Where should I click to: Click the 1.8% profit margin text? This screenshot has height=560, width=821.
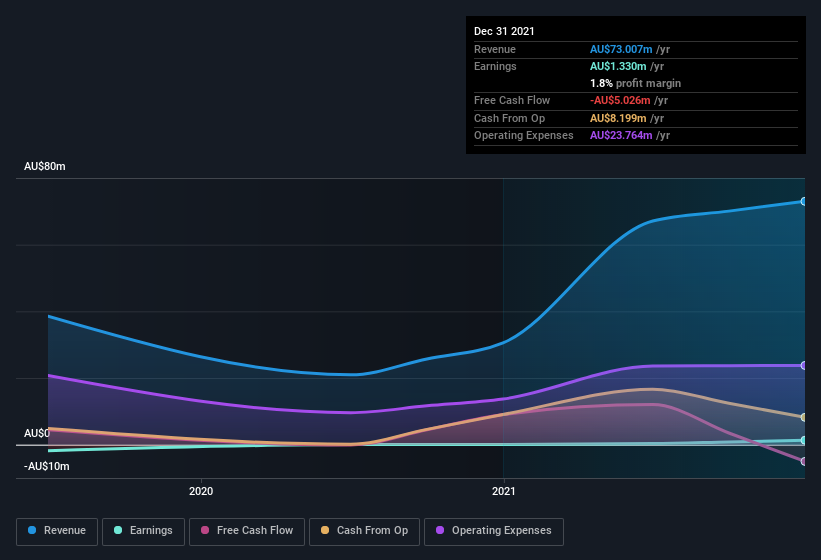[x=635, y=83]
